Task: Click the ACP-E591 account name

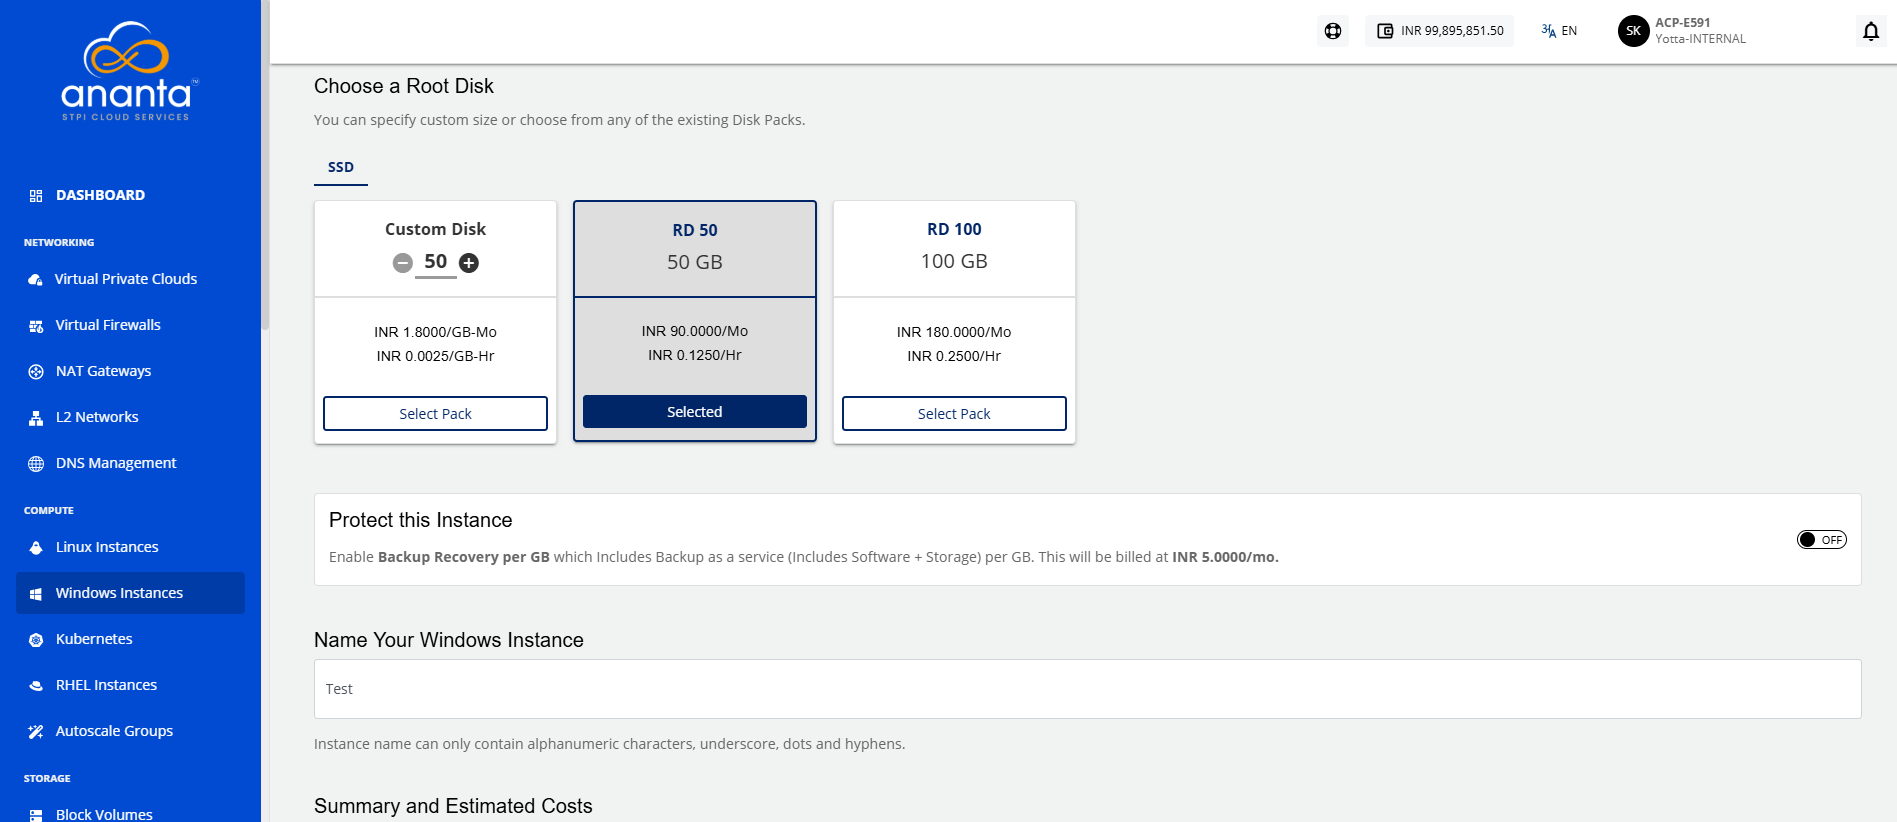Action: [1683, 22]
